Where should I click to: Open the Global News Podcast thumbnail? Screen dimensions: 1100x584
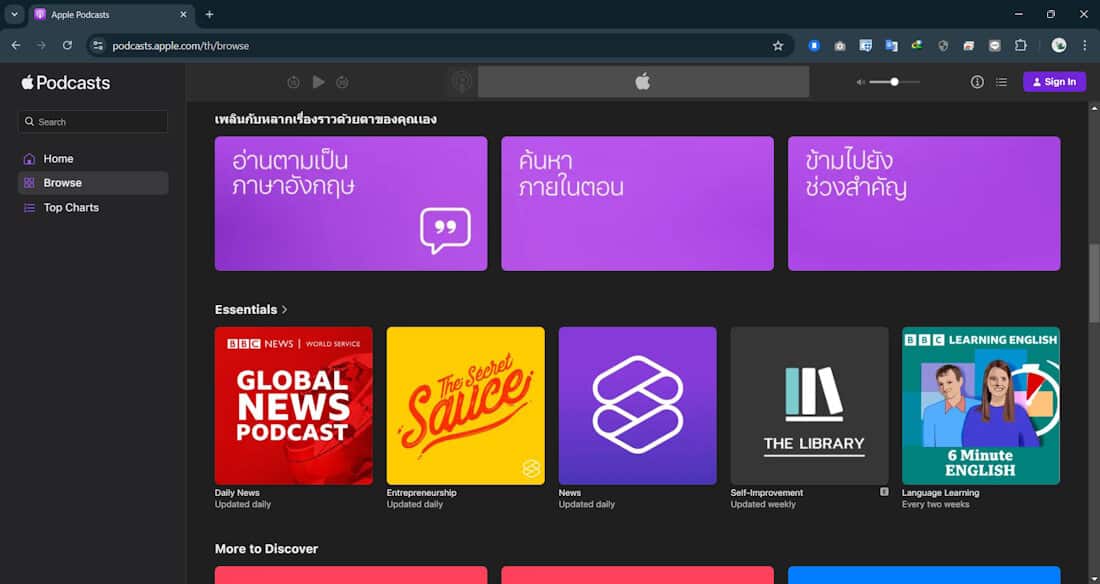[x=293, y=405]
